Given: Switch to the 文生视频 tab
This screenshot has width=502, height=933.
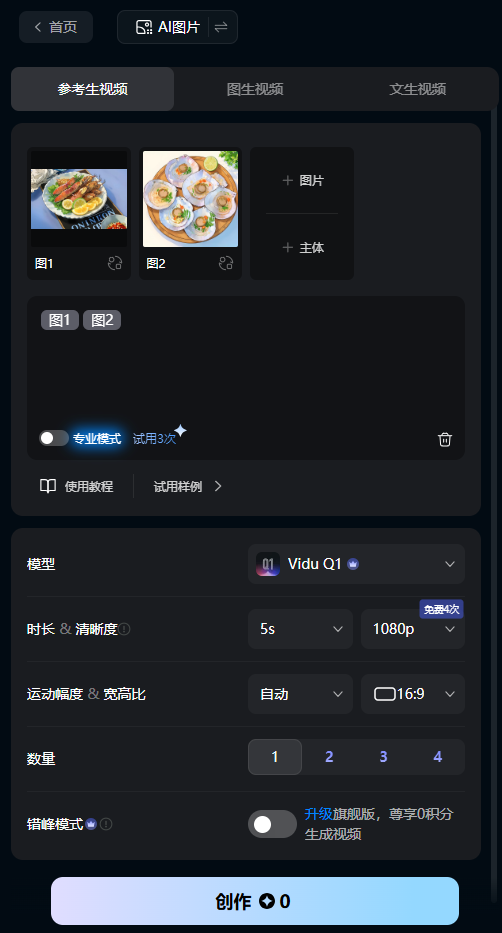Looking at the screenshot, I should pos(418,89).
